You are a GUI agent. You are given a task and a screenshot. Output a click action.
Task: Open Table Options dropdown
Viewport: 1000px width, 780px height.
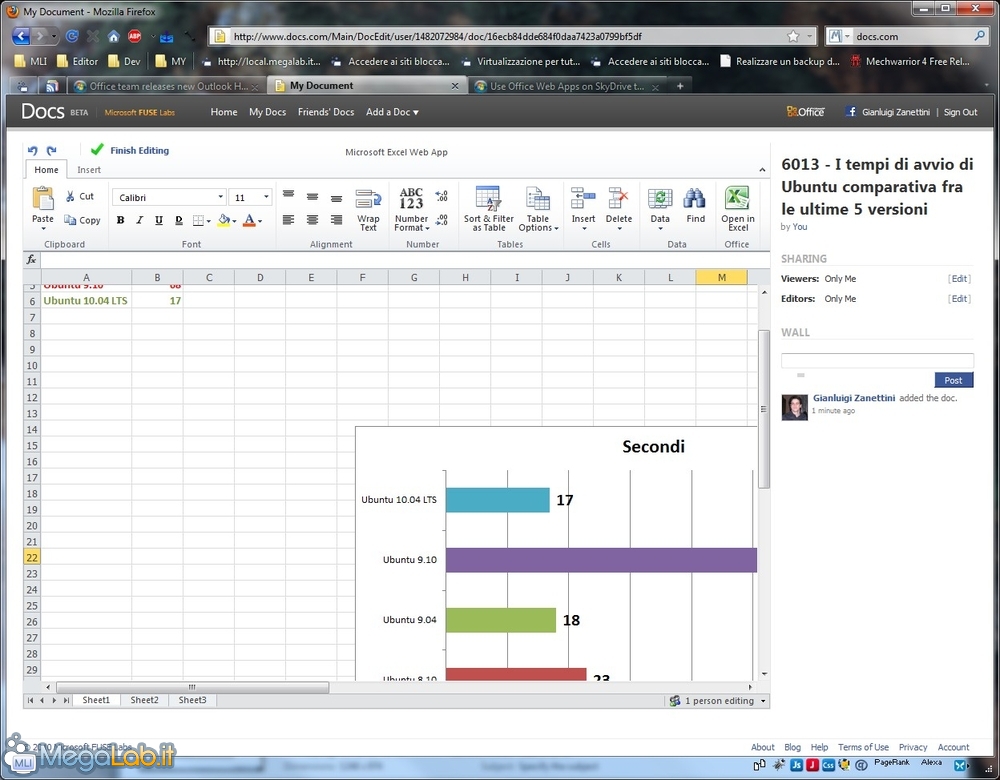coord(538,209)
